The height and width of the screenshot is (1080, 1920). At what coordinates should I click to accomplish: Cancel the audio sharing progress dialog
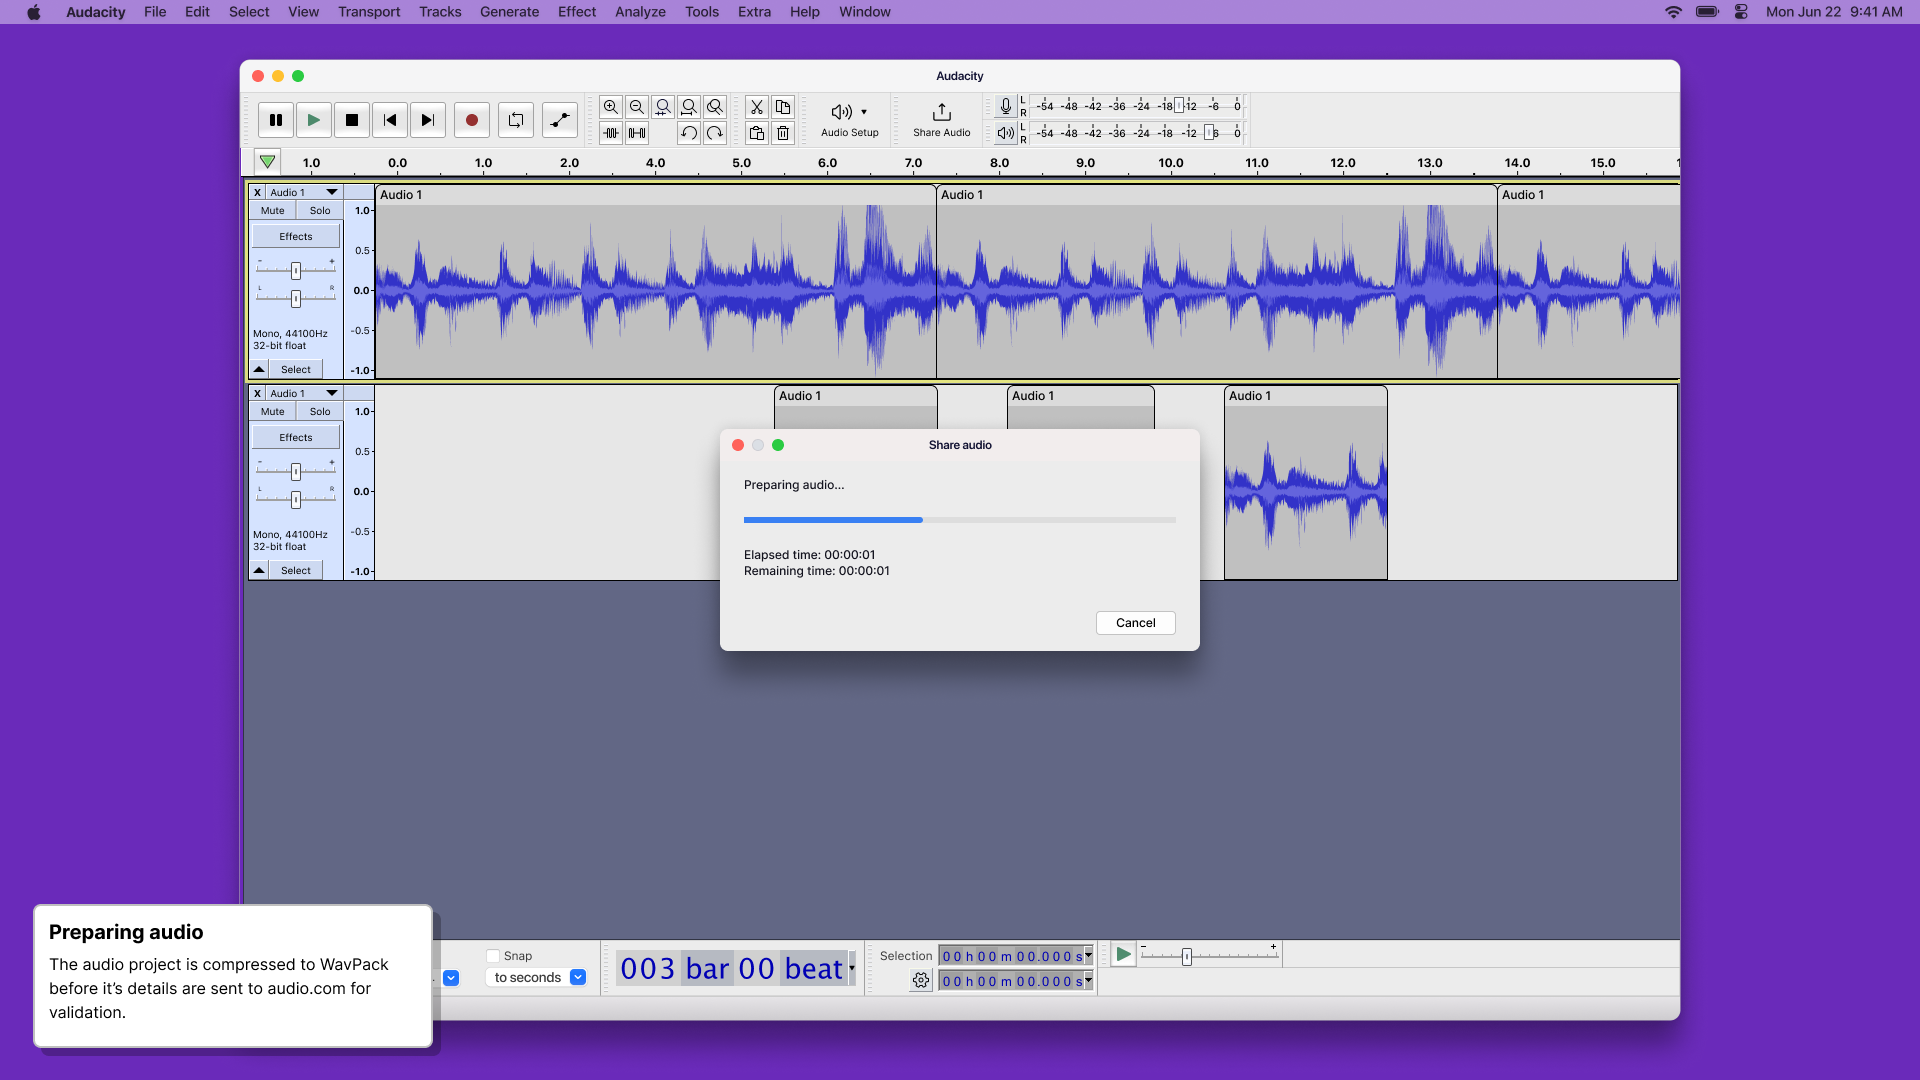(x=1135, y=622)
